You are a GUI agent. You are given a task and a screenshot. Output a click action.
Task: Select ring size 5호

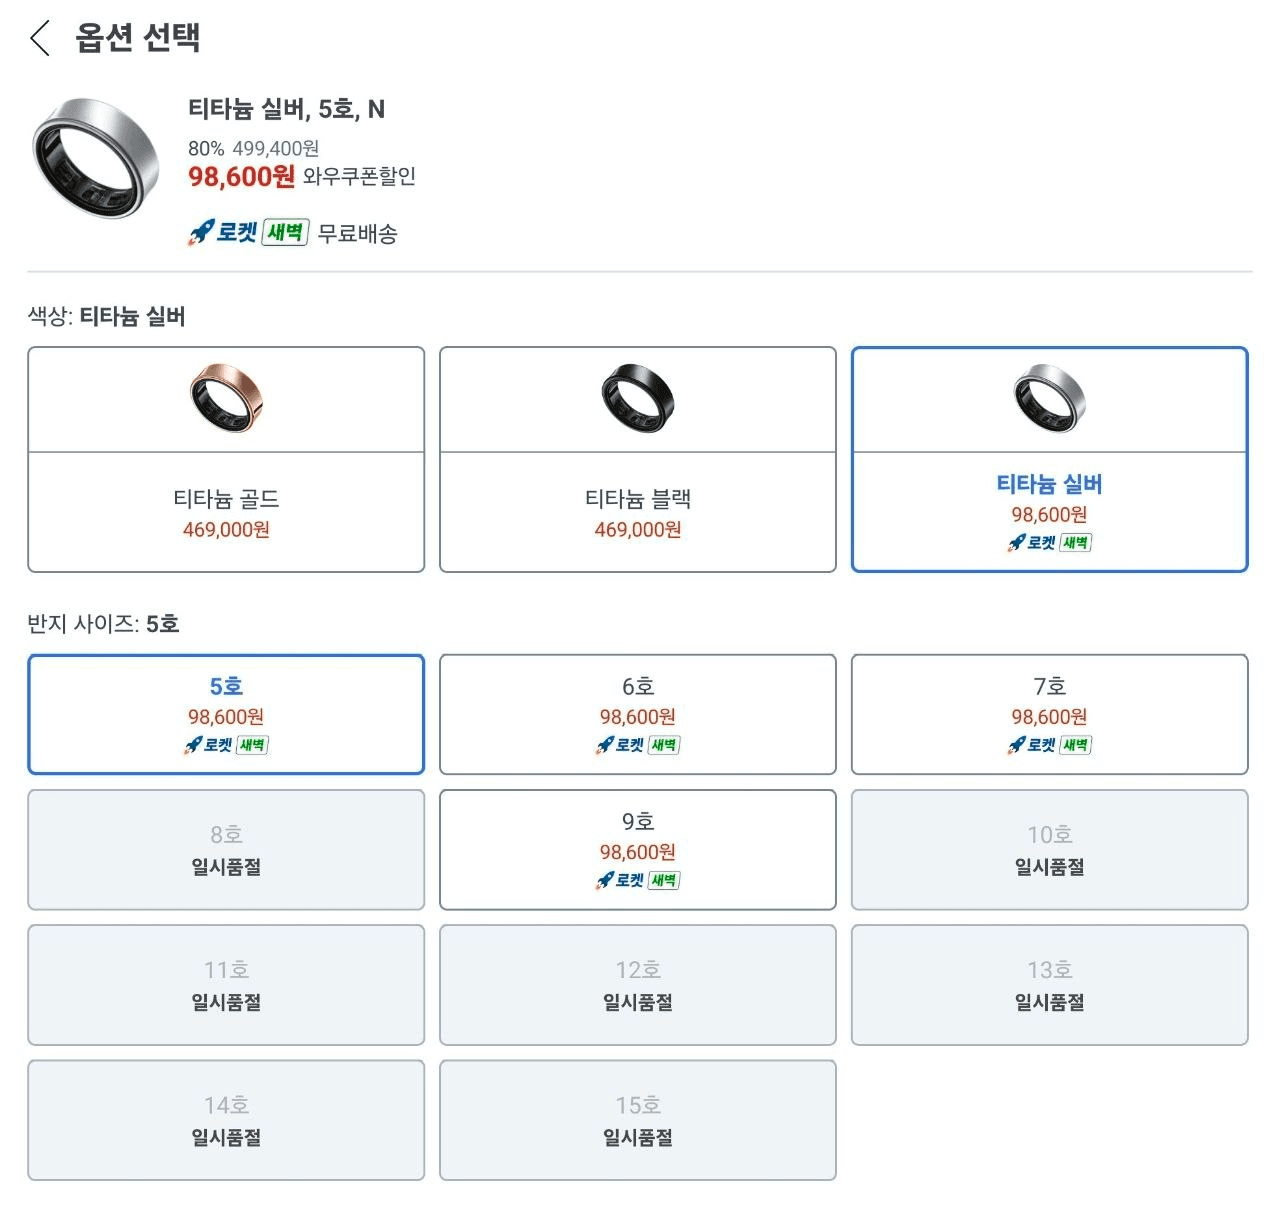click(x=226, y=713)
